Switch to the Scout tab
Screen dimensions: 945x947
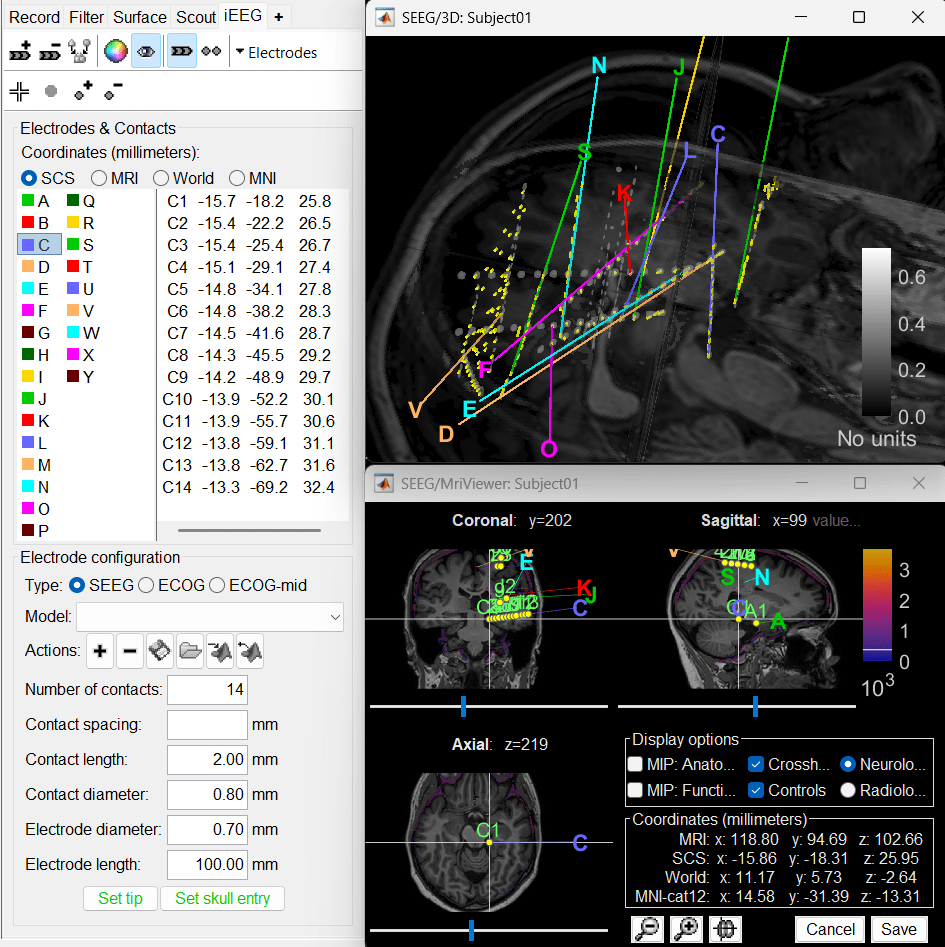[195, 17]
